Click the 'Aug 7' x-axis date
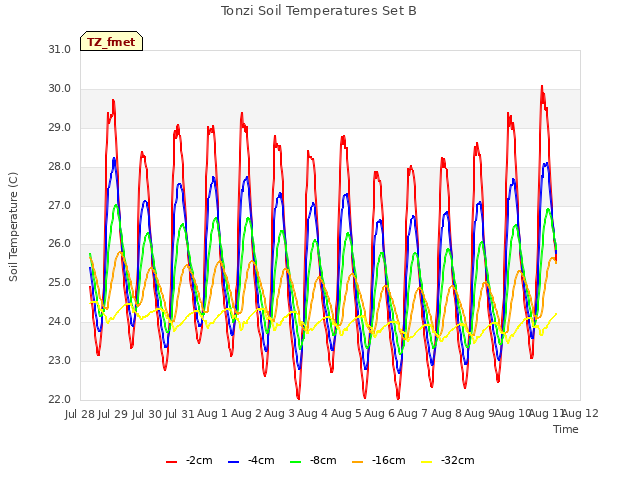 [x=413, y=414]
